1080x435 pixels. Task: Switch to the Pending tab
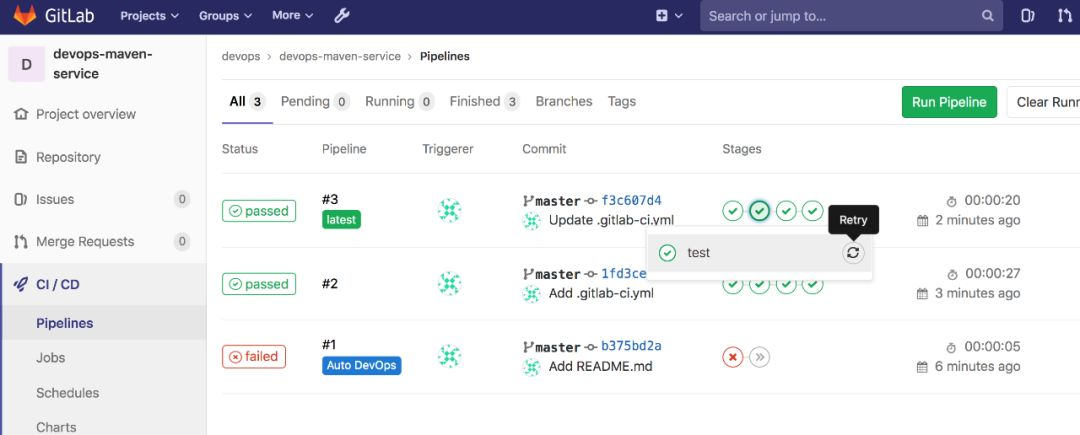pyautogui.click(x=315, y=102)
